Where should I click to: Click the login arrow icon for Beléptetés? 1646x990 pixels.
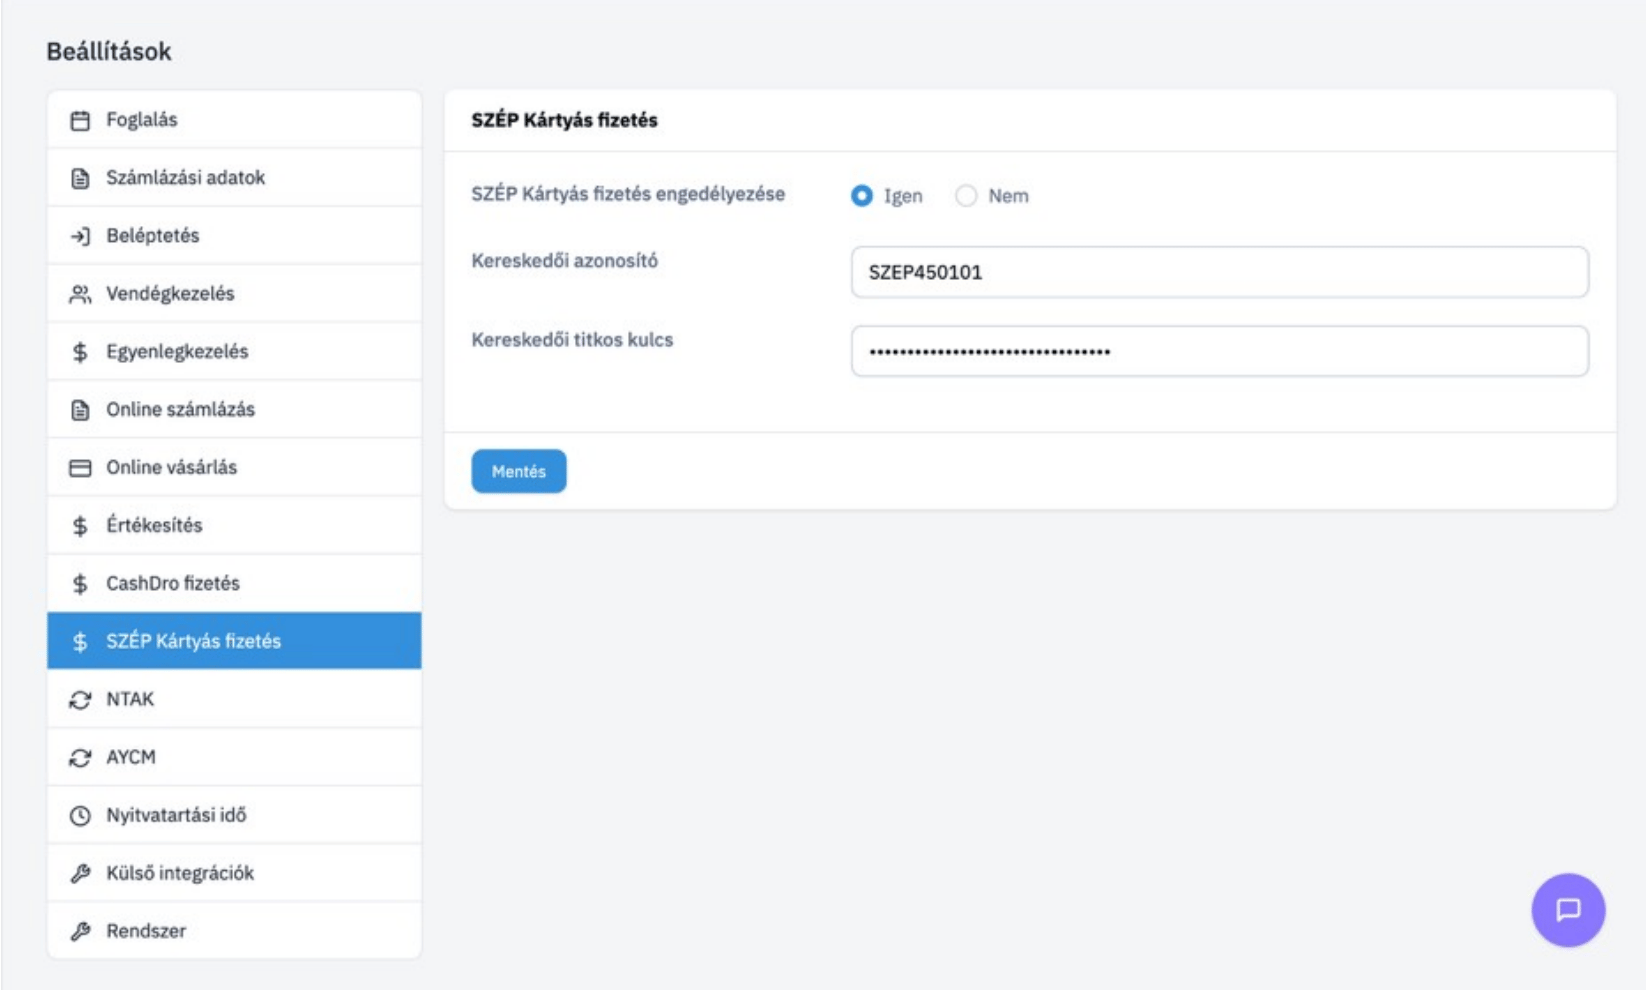(x=80, y=236)
